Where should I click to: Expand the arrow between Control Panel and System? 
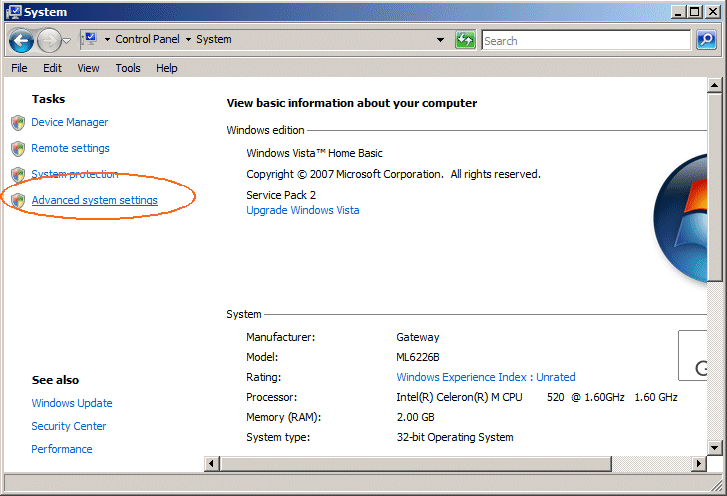click(188, 40)
